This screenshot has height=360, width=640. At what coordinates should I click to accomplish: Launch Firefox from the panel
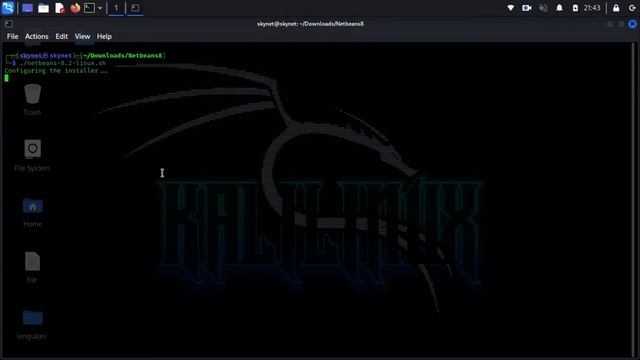75,8
